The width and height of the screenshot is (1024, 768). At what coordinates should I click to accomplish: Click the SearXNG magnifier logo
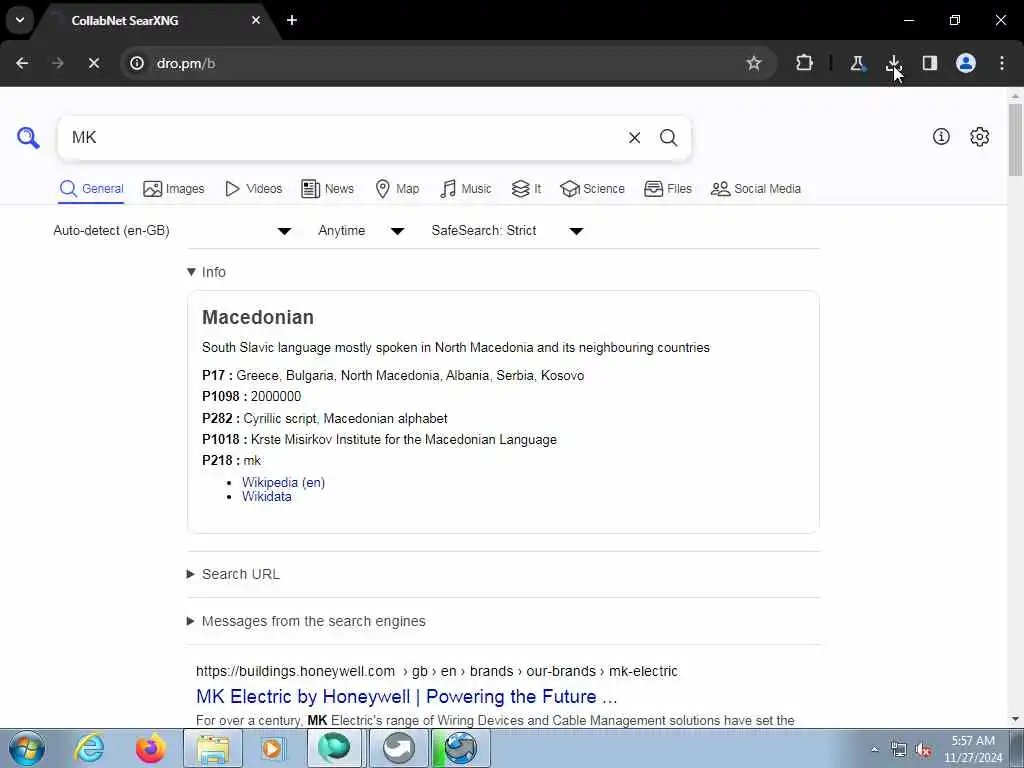click(x=28, y=138)
